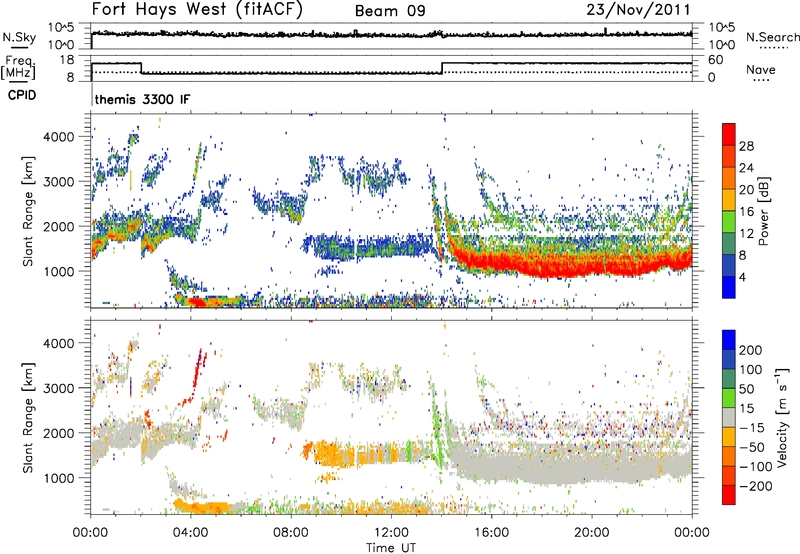Click the '12:00' time axis tick

coord(391,533)
